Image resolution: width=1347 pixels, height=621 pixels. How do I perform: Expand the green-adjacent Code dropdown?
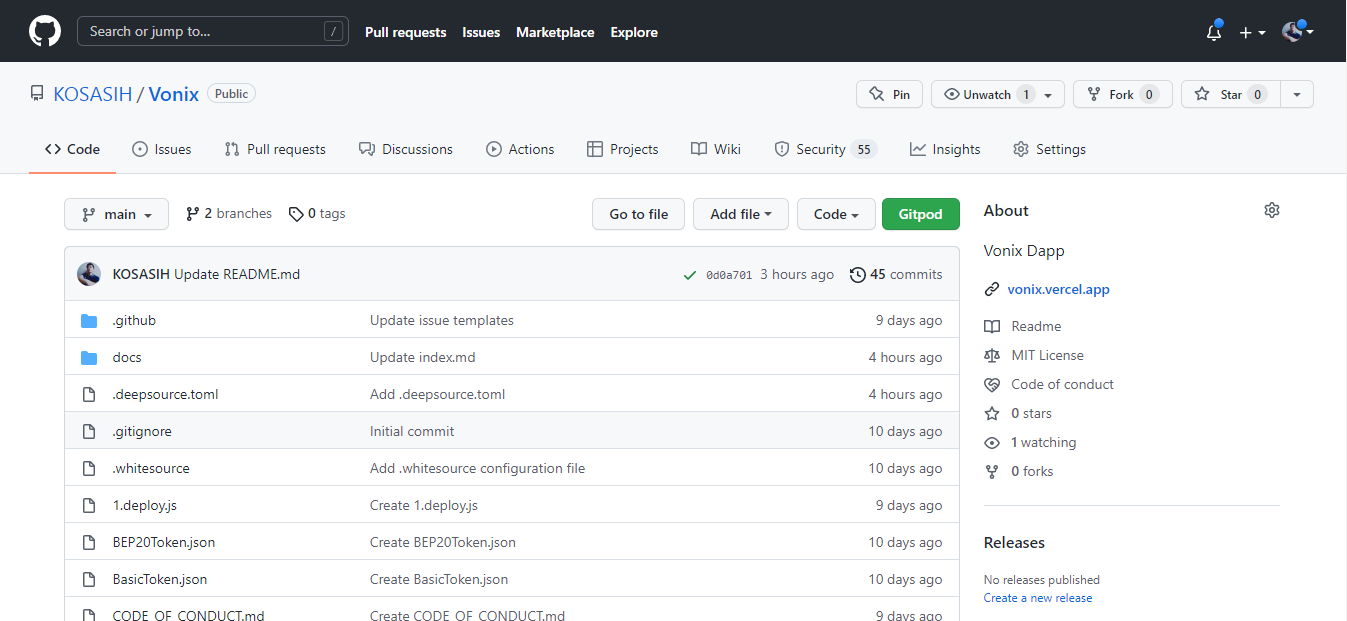836,214
